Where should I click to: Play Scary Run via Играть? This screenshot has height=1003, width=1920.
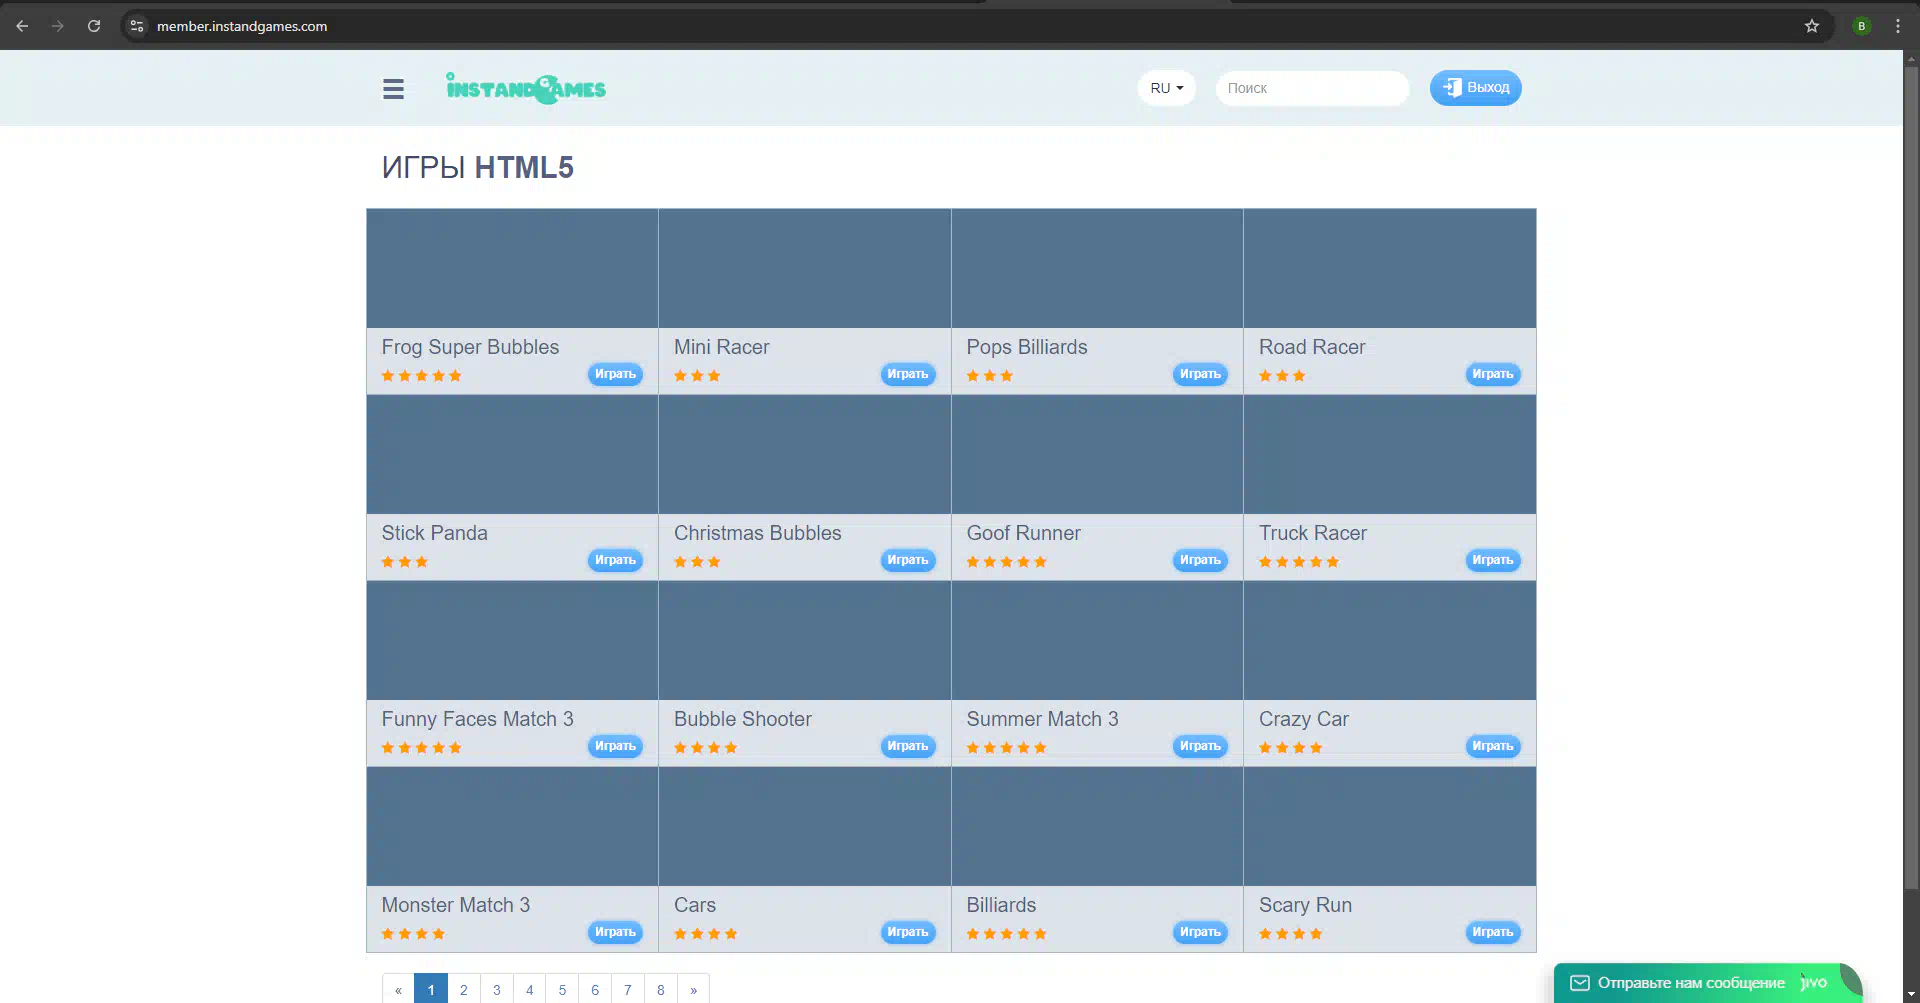point(1493,932)
